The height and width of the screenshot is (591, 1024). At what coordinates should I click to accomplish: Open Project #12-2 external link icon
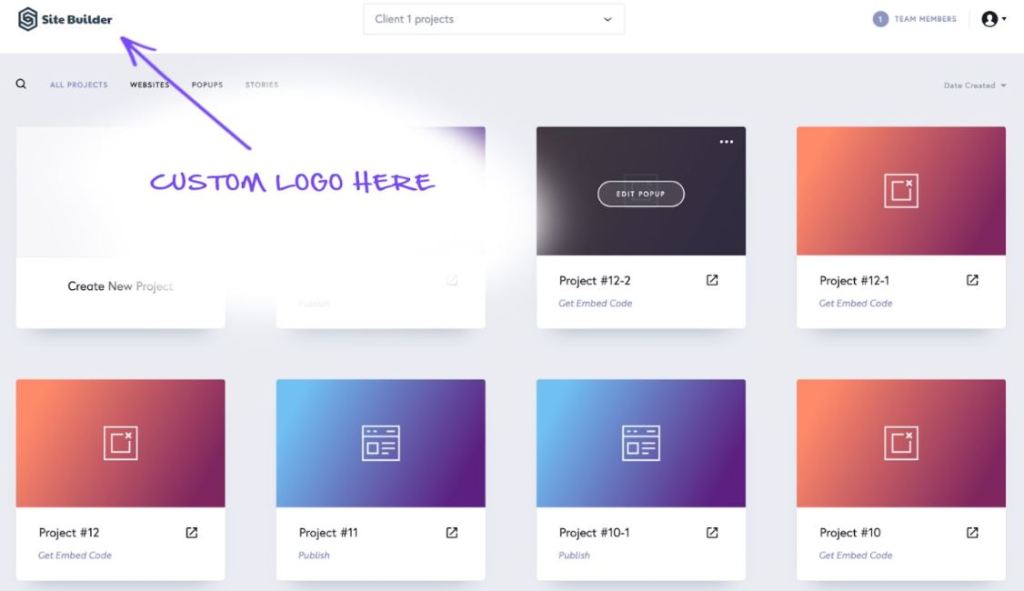point(712,281)
